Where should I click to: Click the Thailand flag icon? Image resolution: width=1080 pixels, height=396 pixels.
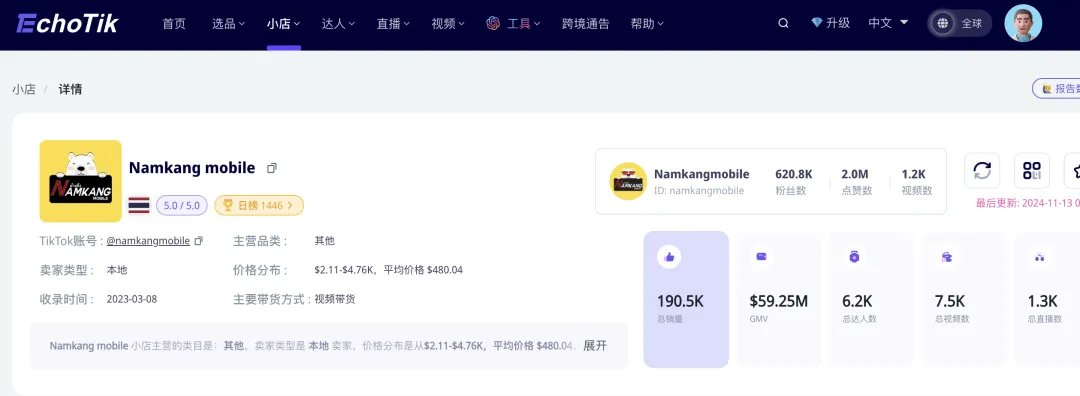pos(139,205)
